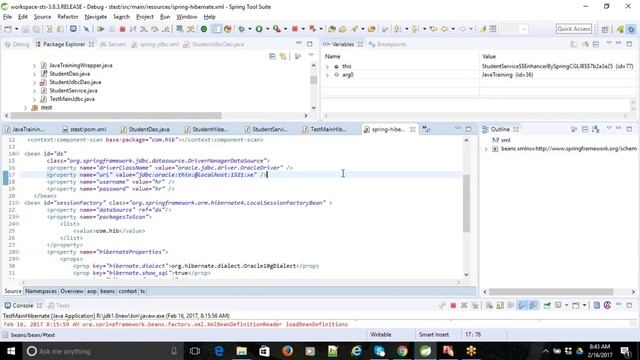Open the Window menu
This screenshot has width=640, height=360.
pos(187,17)
